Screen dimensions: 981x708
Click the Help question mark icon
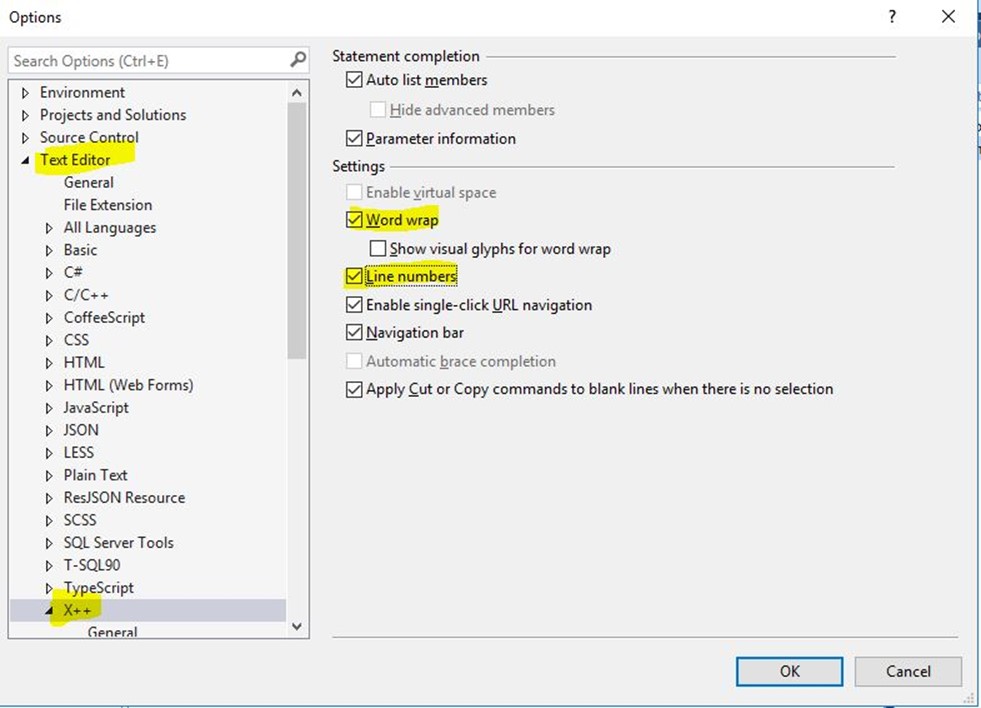pos(891,17)
